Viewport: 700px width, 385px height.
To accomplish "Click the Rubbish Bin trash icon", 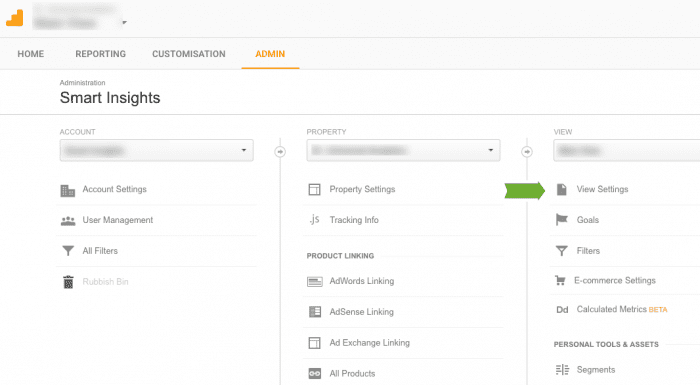I will pyautogui.click(x=68, y=282).
